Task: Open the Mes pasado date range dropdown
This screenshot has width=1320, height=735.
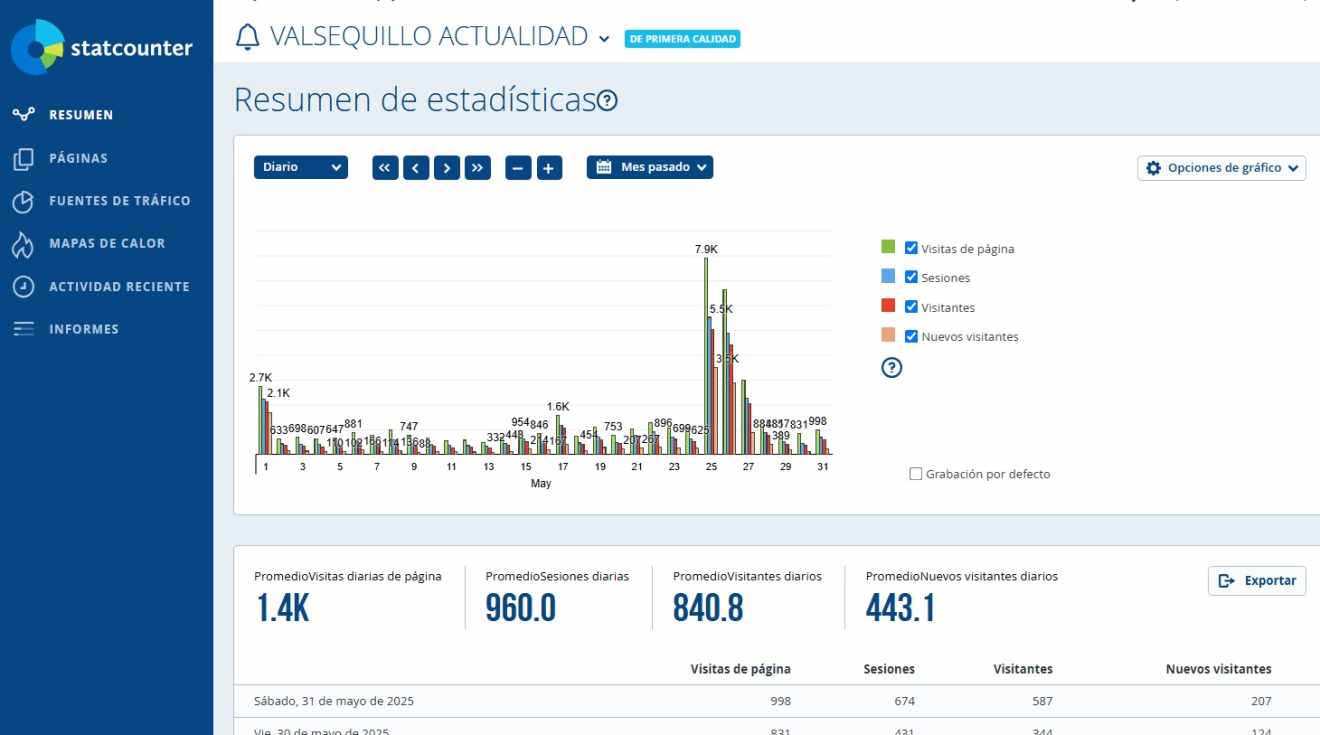Action: pyautogui.click(x=650, y=167)
